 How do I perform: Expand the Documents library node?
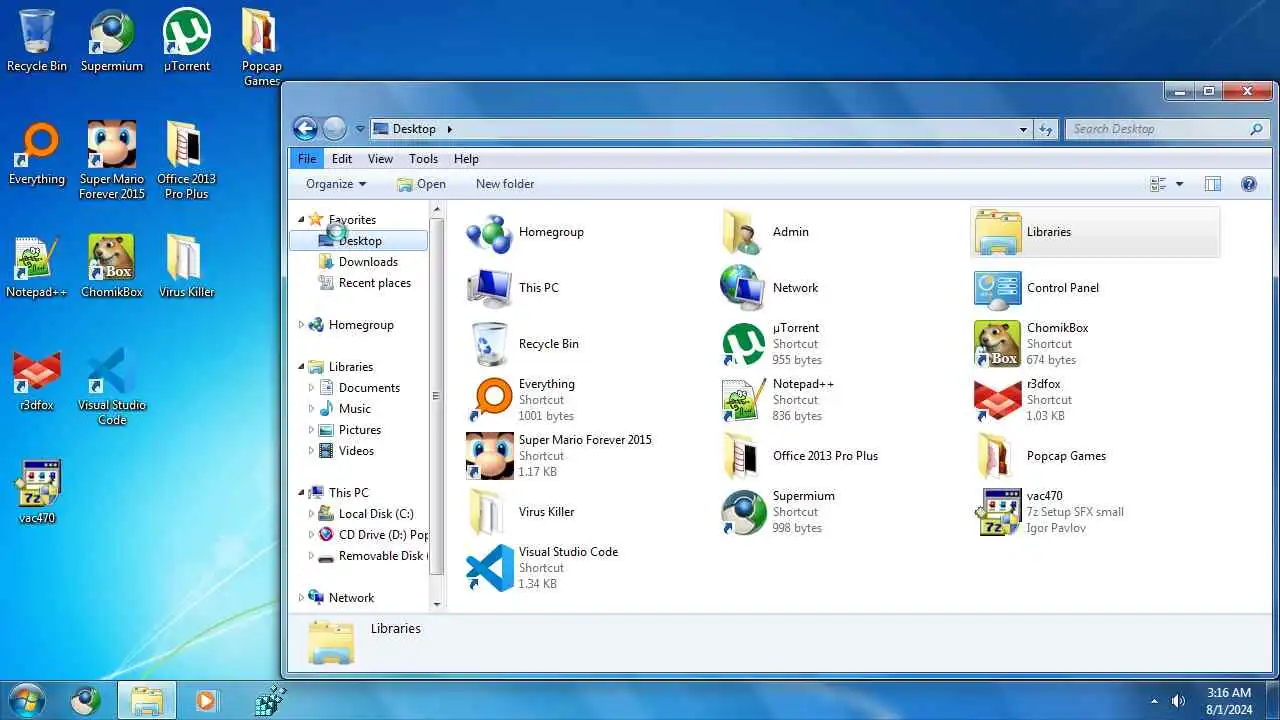(311, 388)
